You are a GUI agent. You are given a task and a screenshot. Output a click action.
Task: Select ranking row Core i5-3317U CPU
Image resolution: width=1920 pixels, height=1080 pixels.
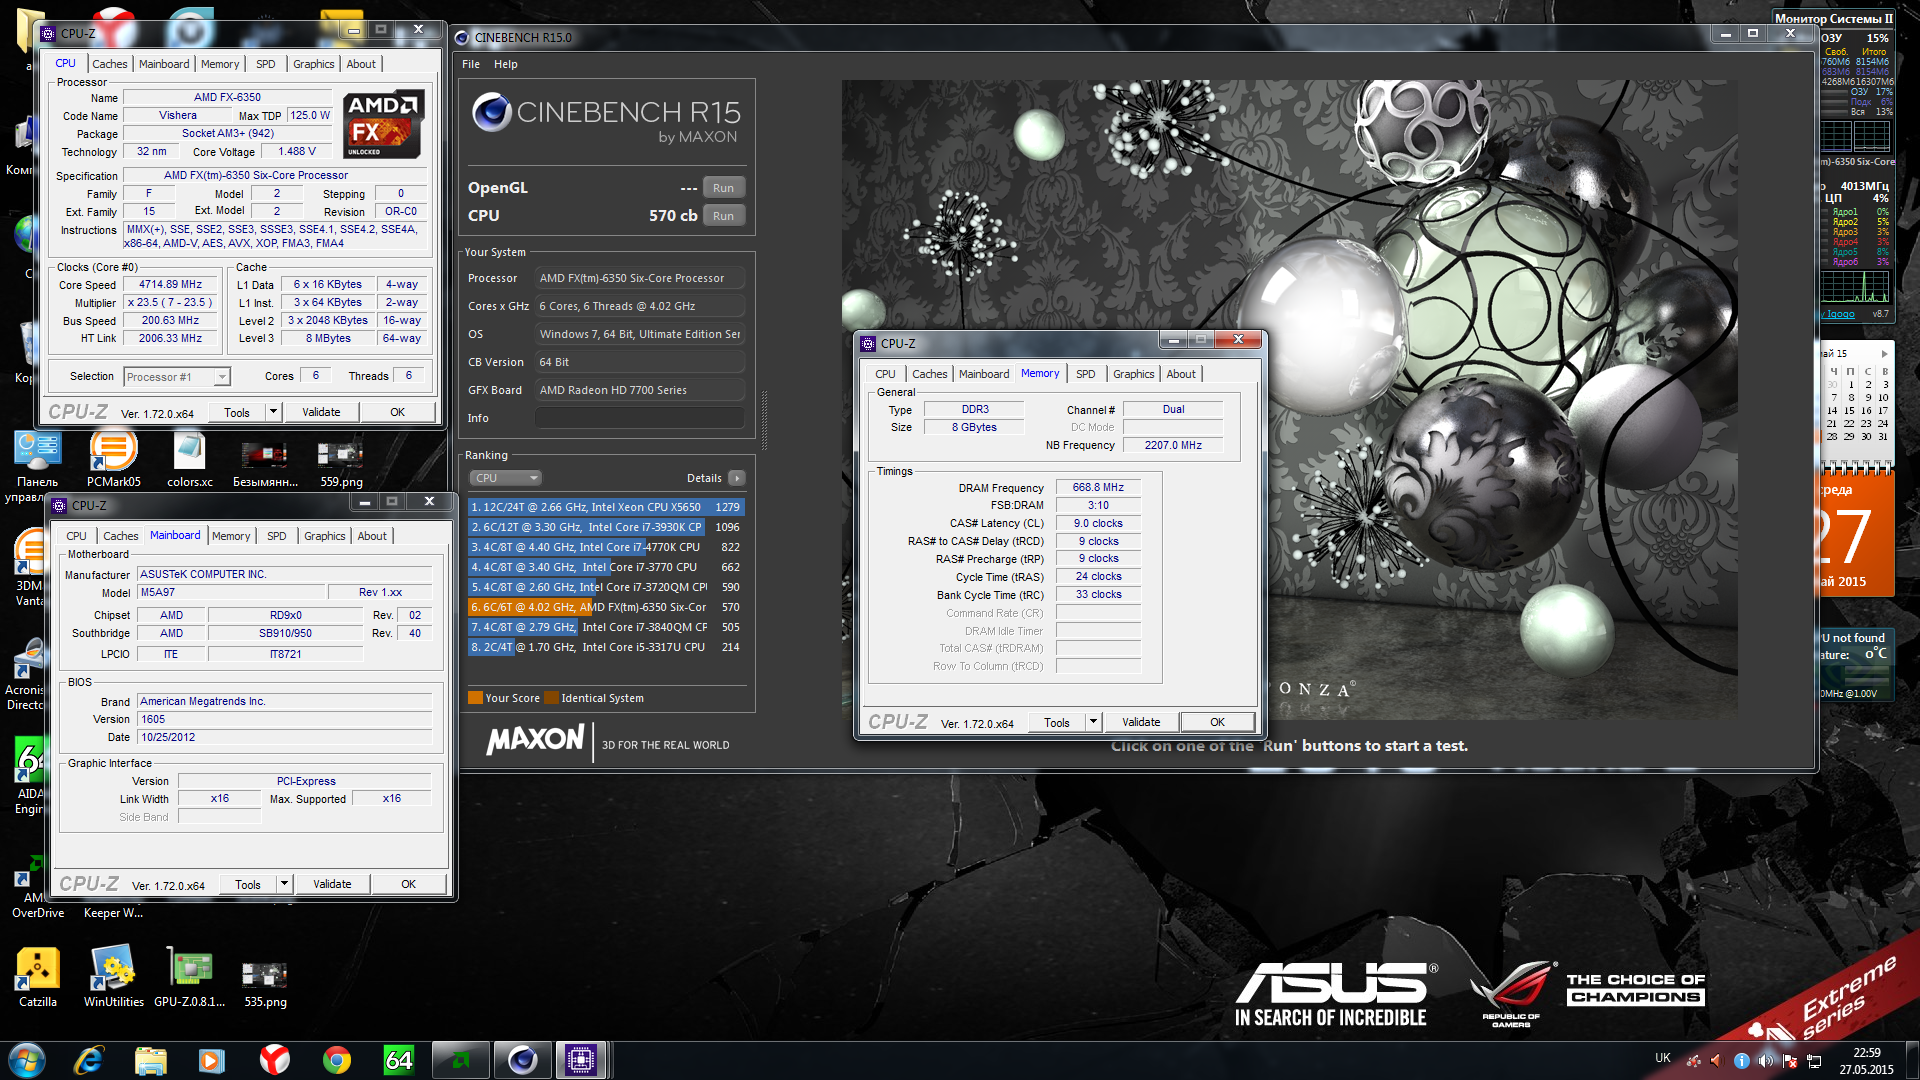(x=606, y=647)
